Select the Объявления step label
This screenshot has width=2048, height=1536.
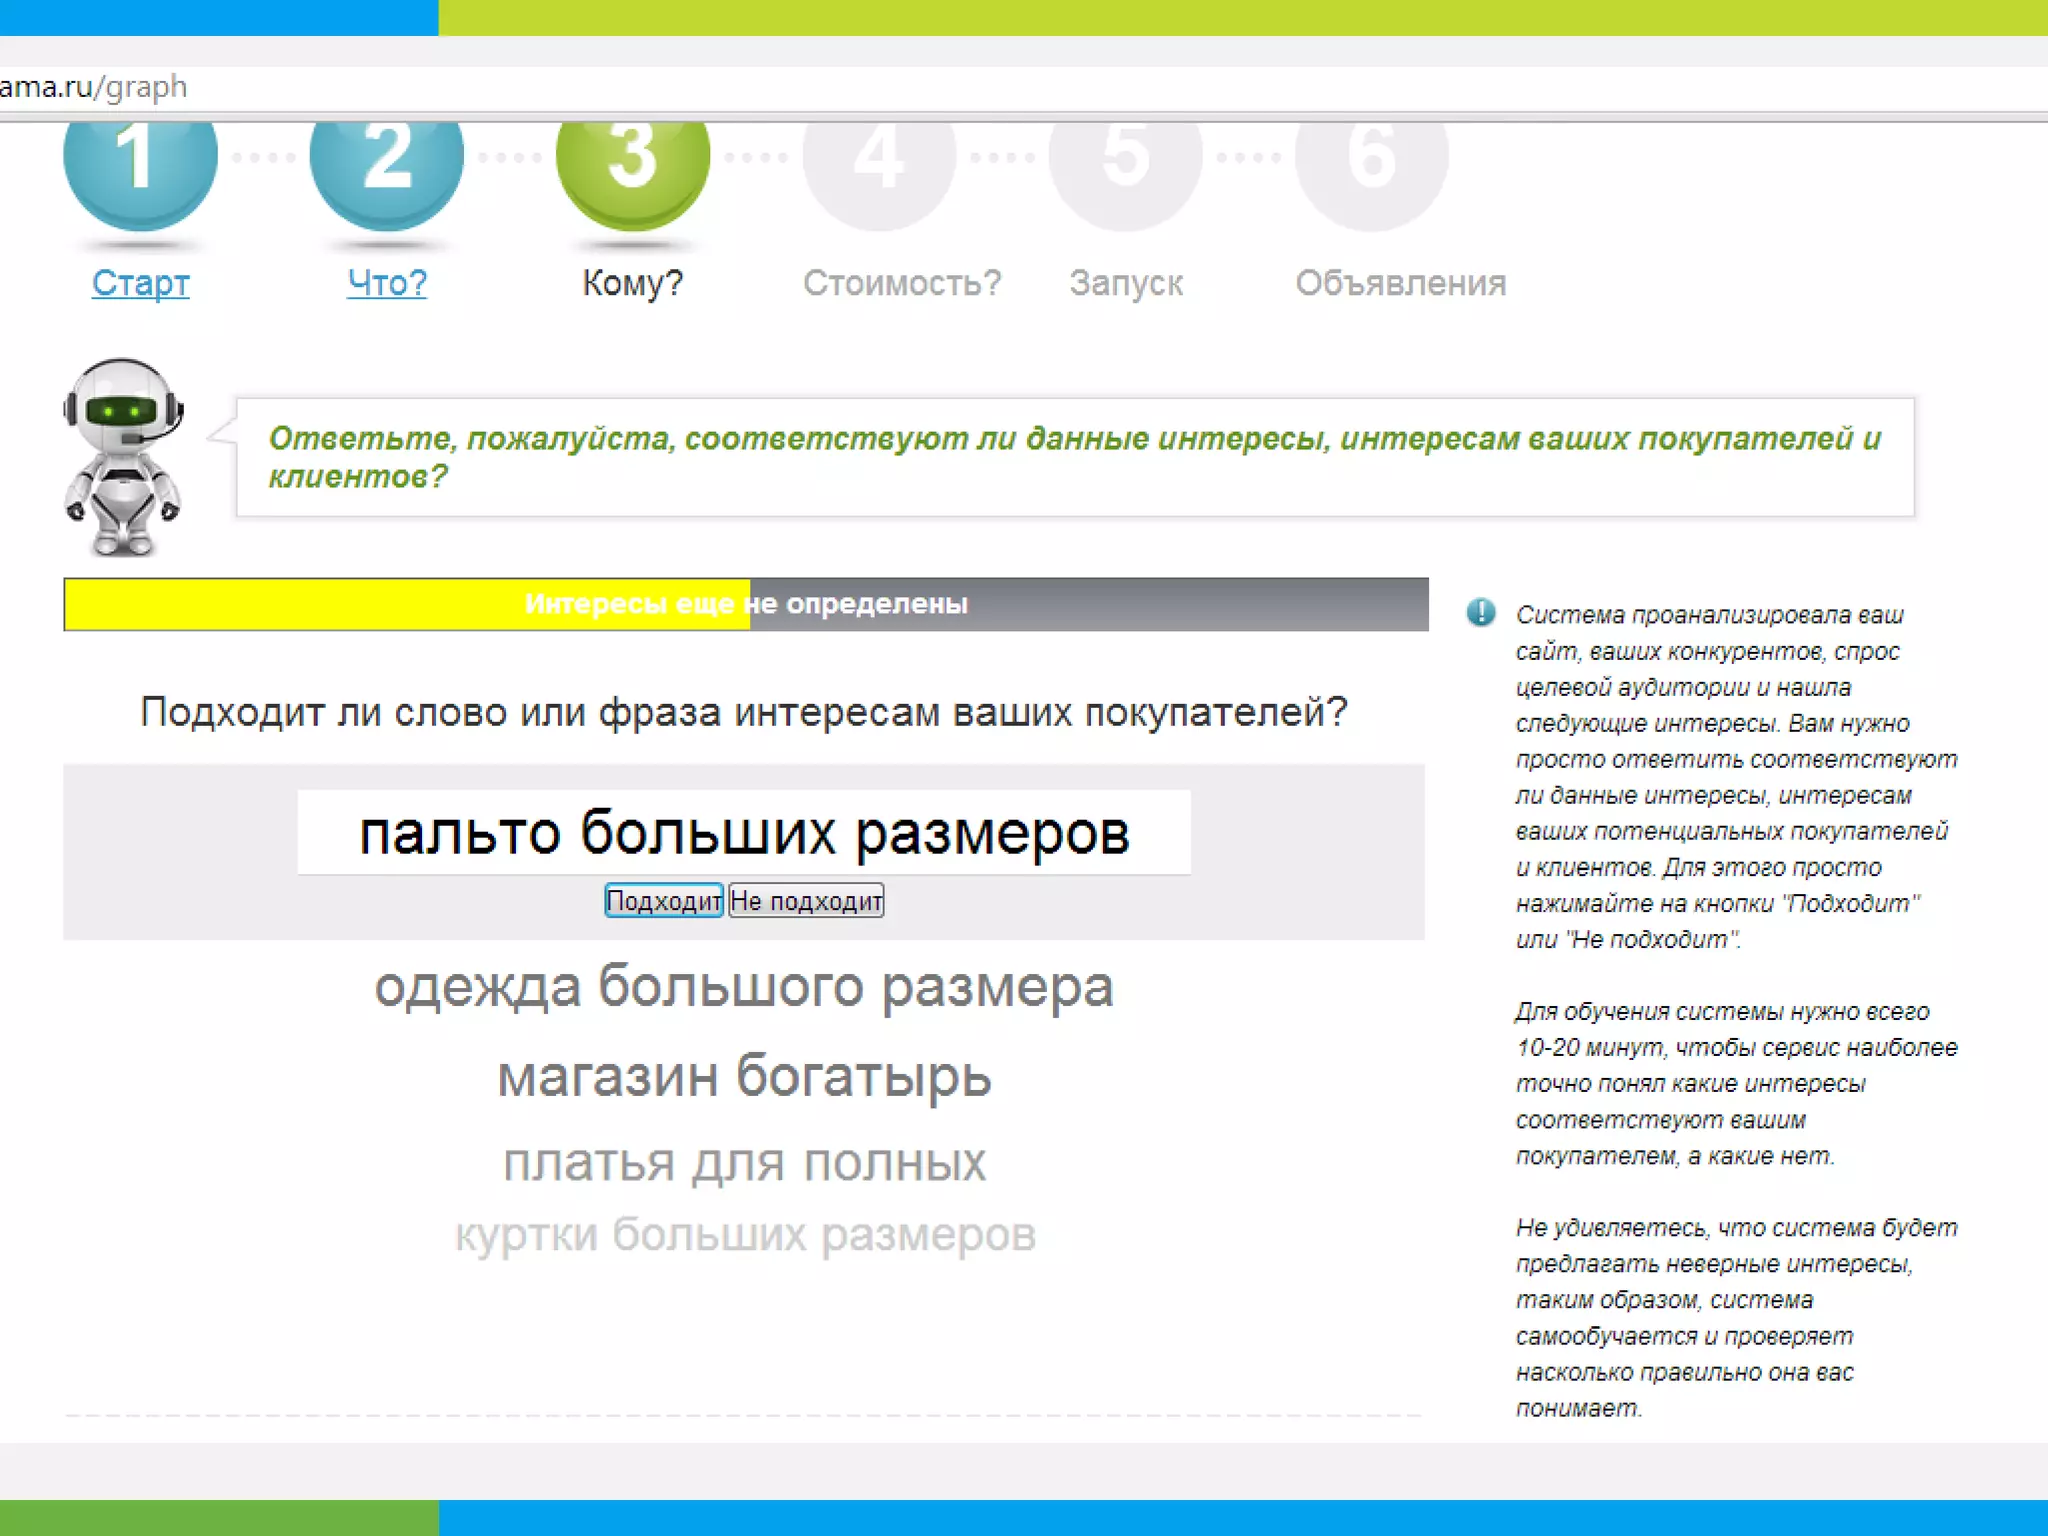(x=1400, y=283)
